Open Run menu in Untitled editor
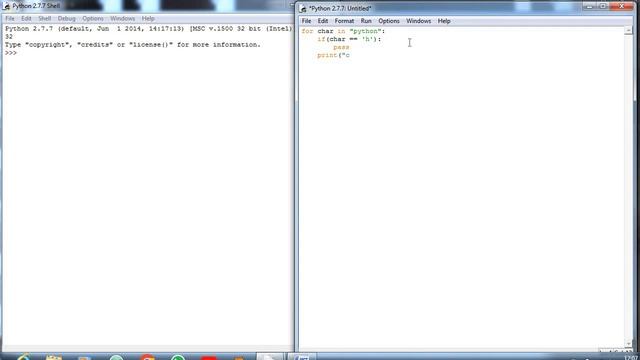This screenshot has width=640, height=360. click(x=366, y=21)
